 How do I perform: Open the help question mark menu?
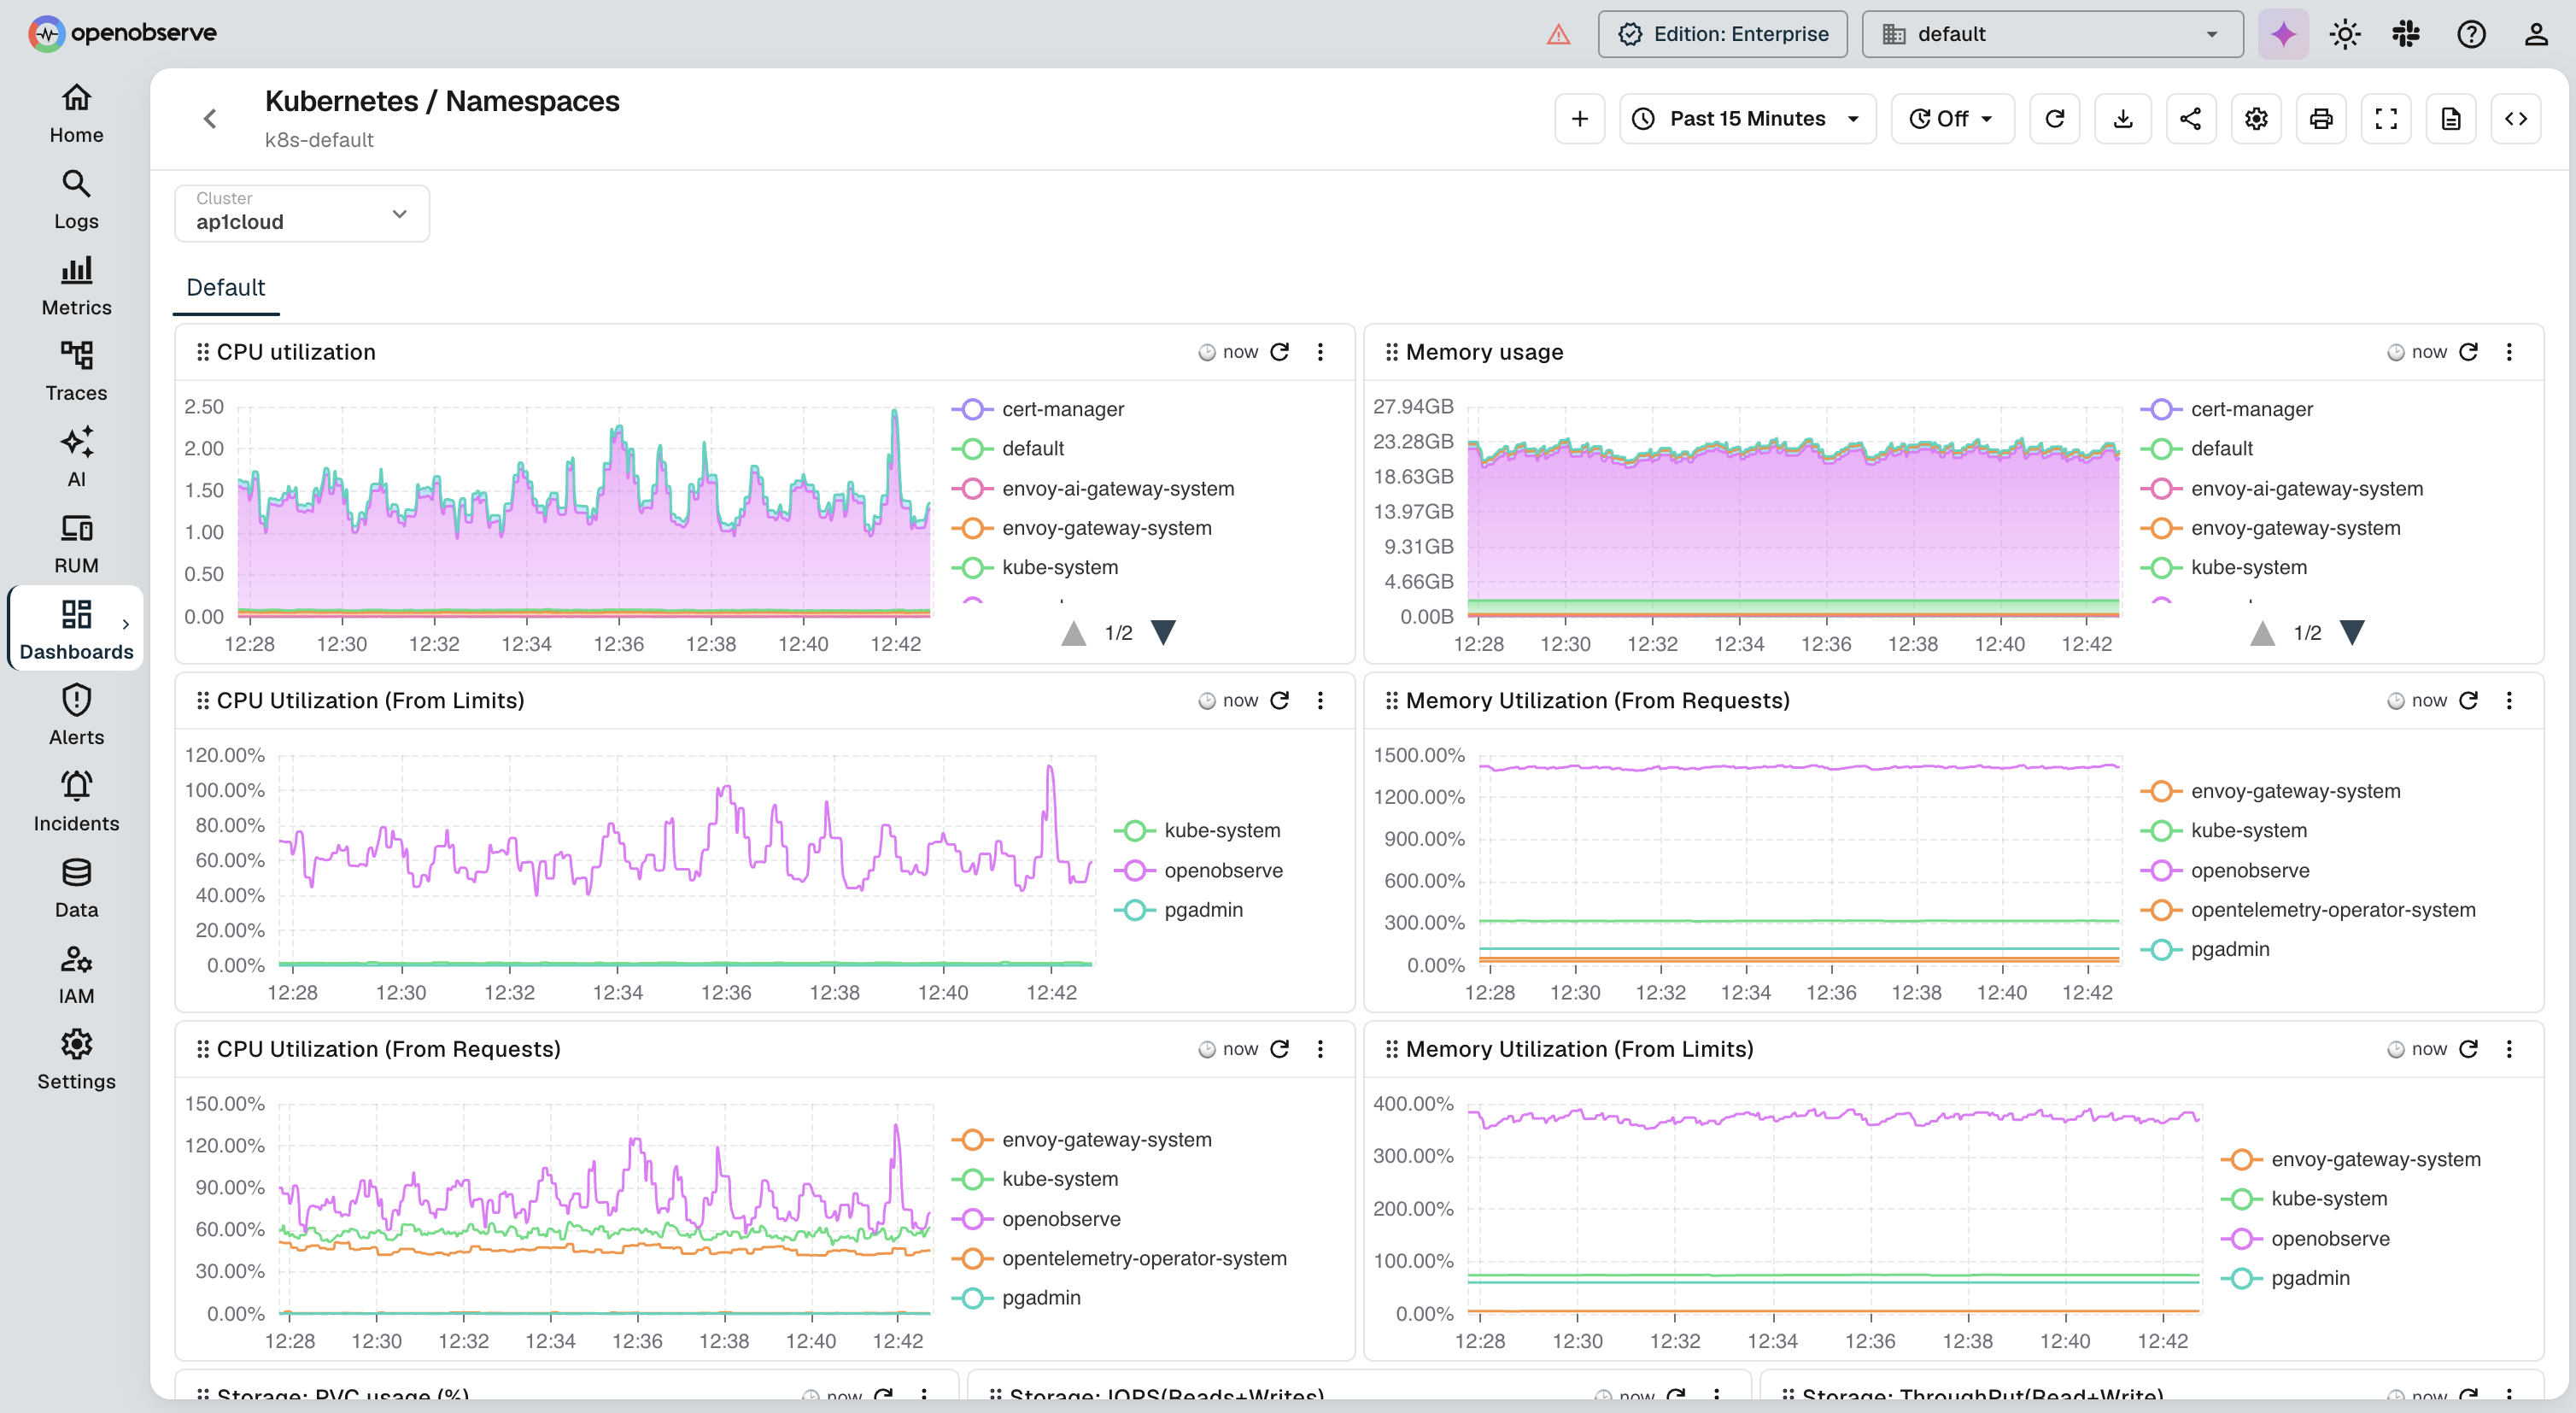click(2471, 34)
